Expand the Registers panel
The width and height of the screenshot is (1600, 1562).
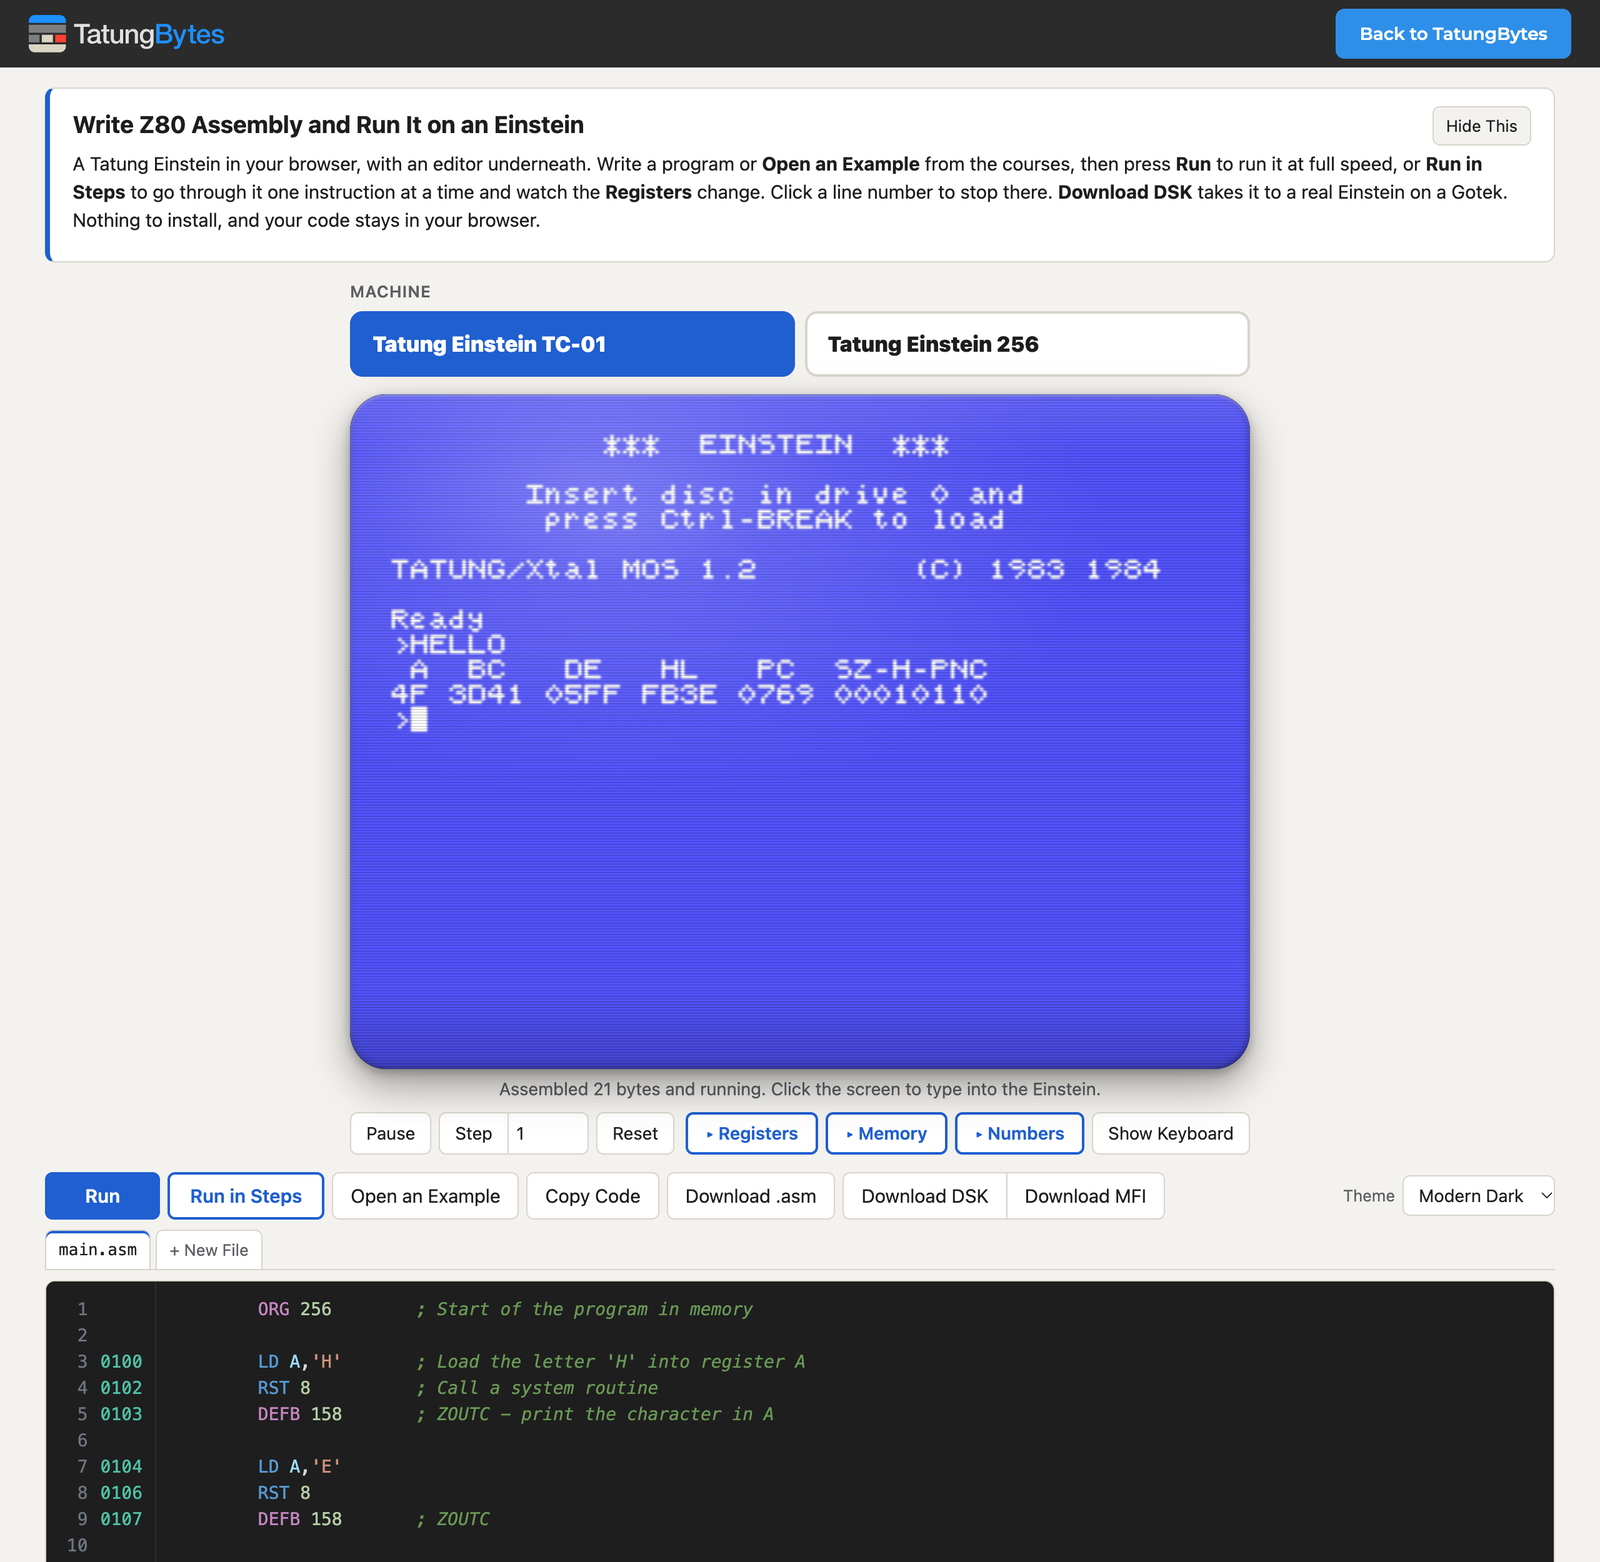(752, 1133)
